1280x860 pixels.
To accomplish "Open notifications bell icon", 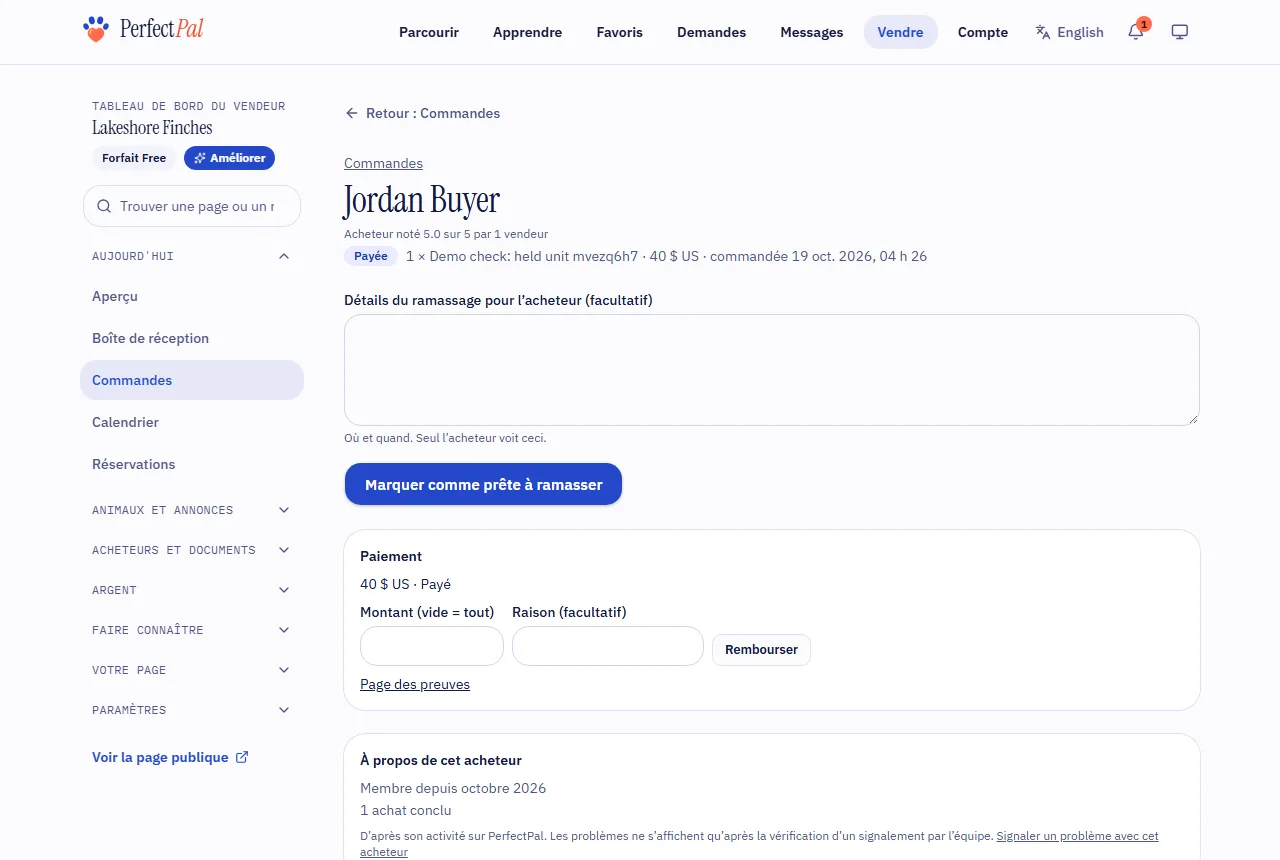I will (x=1135, y=32).
